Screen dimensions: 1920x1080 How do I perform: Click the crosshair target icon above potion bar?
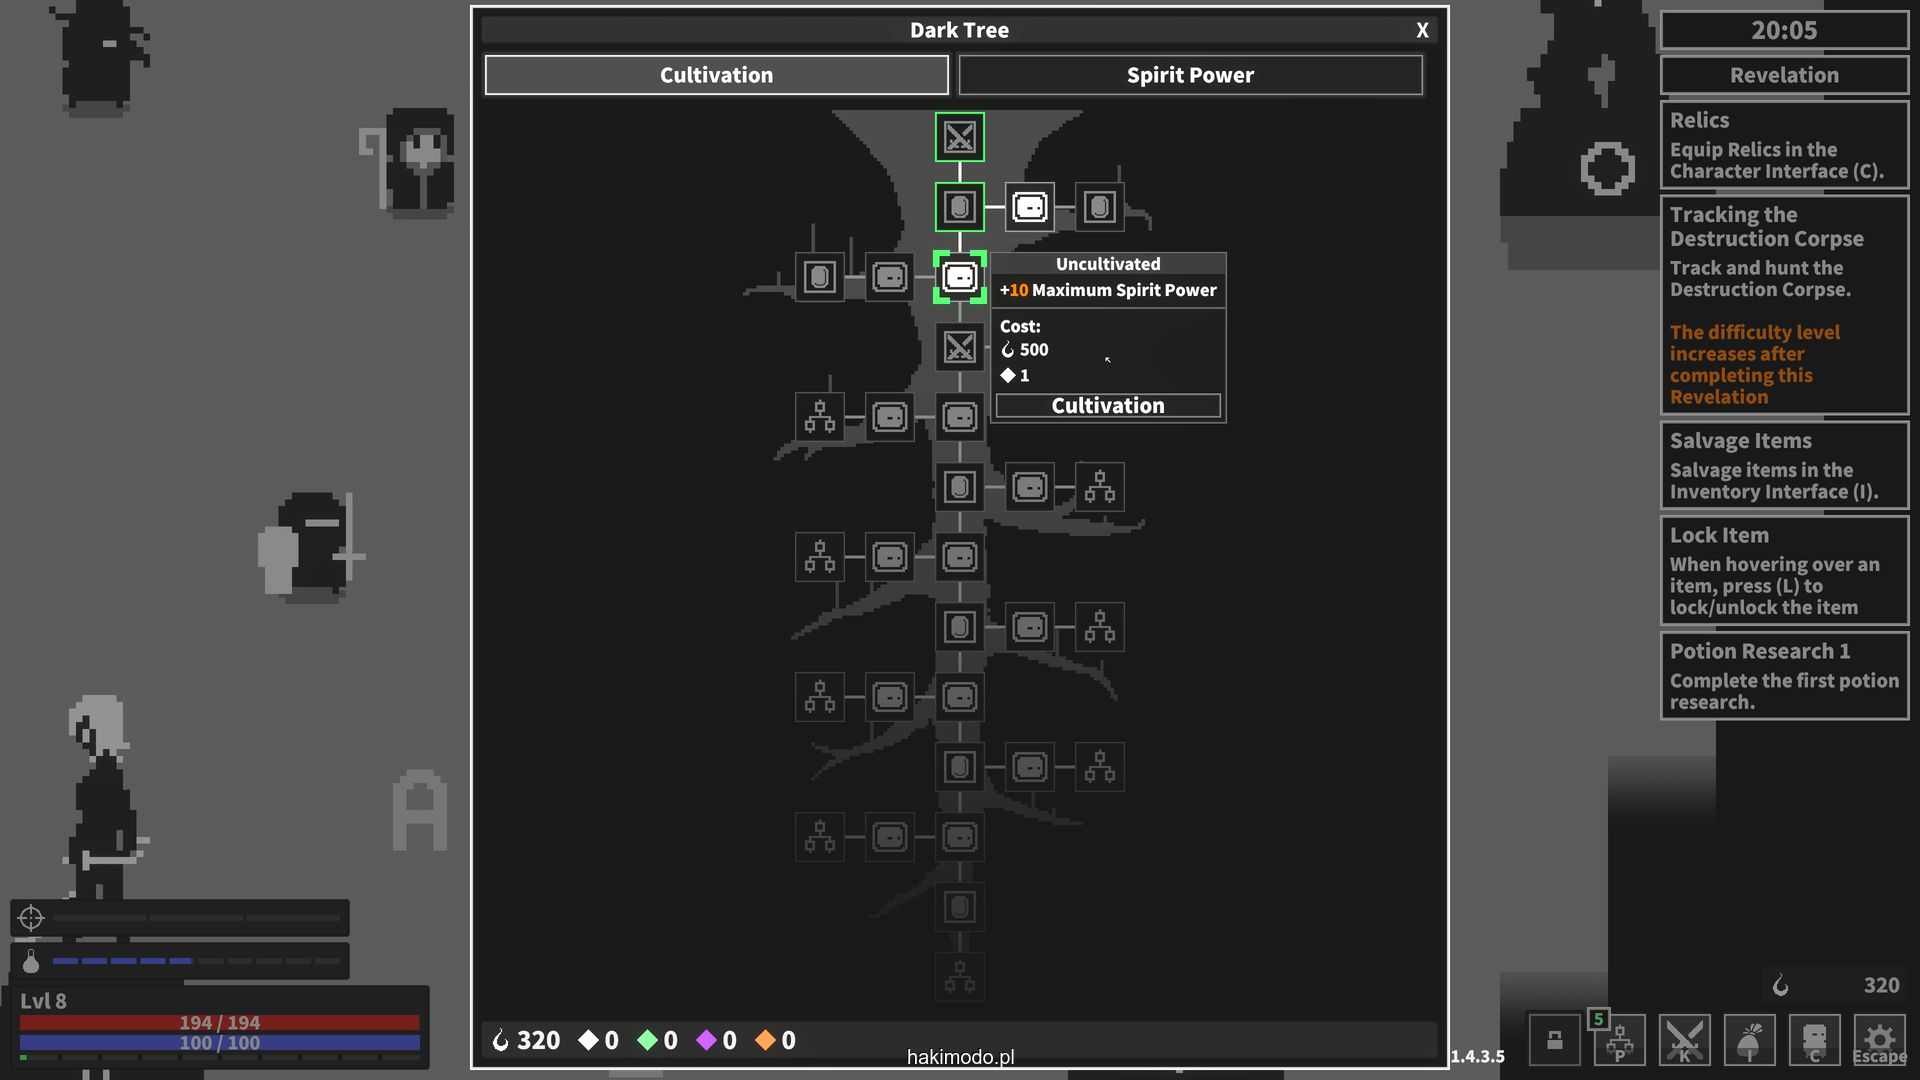31,917
